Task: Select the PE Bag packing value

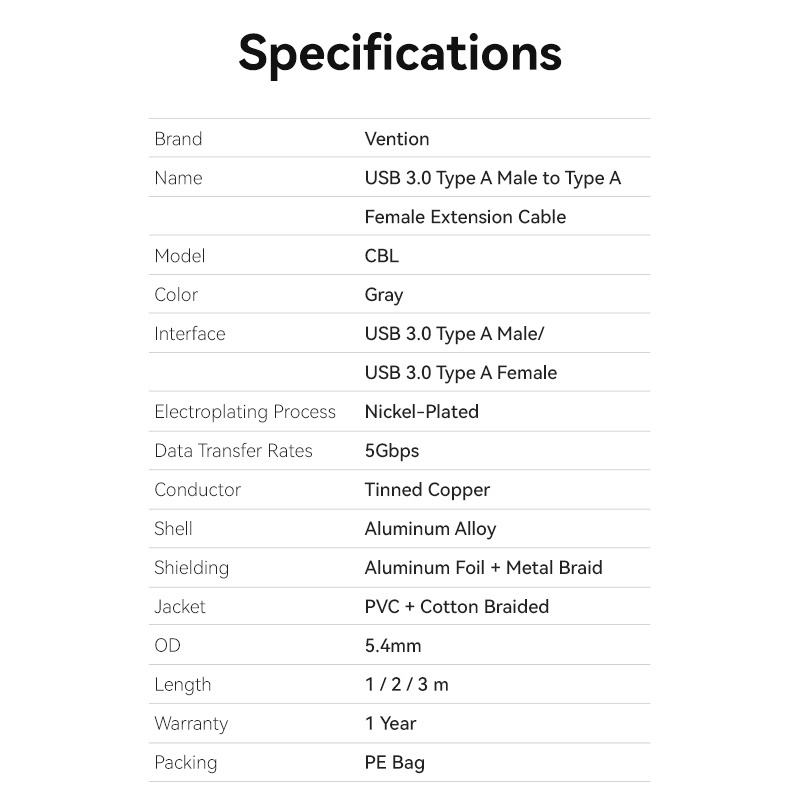Action: 394,763
